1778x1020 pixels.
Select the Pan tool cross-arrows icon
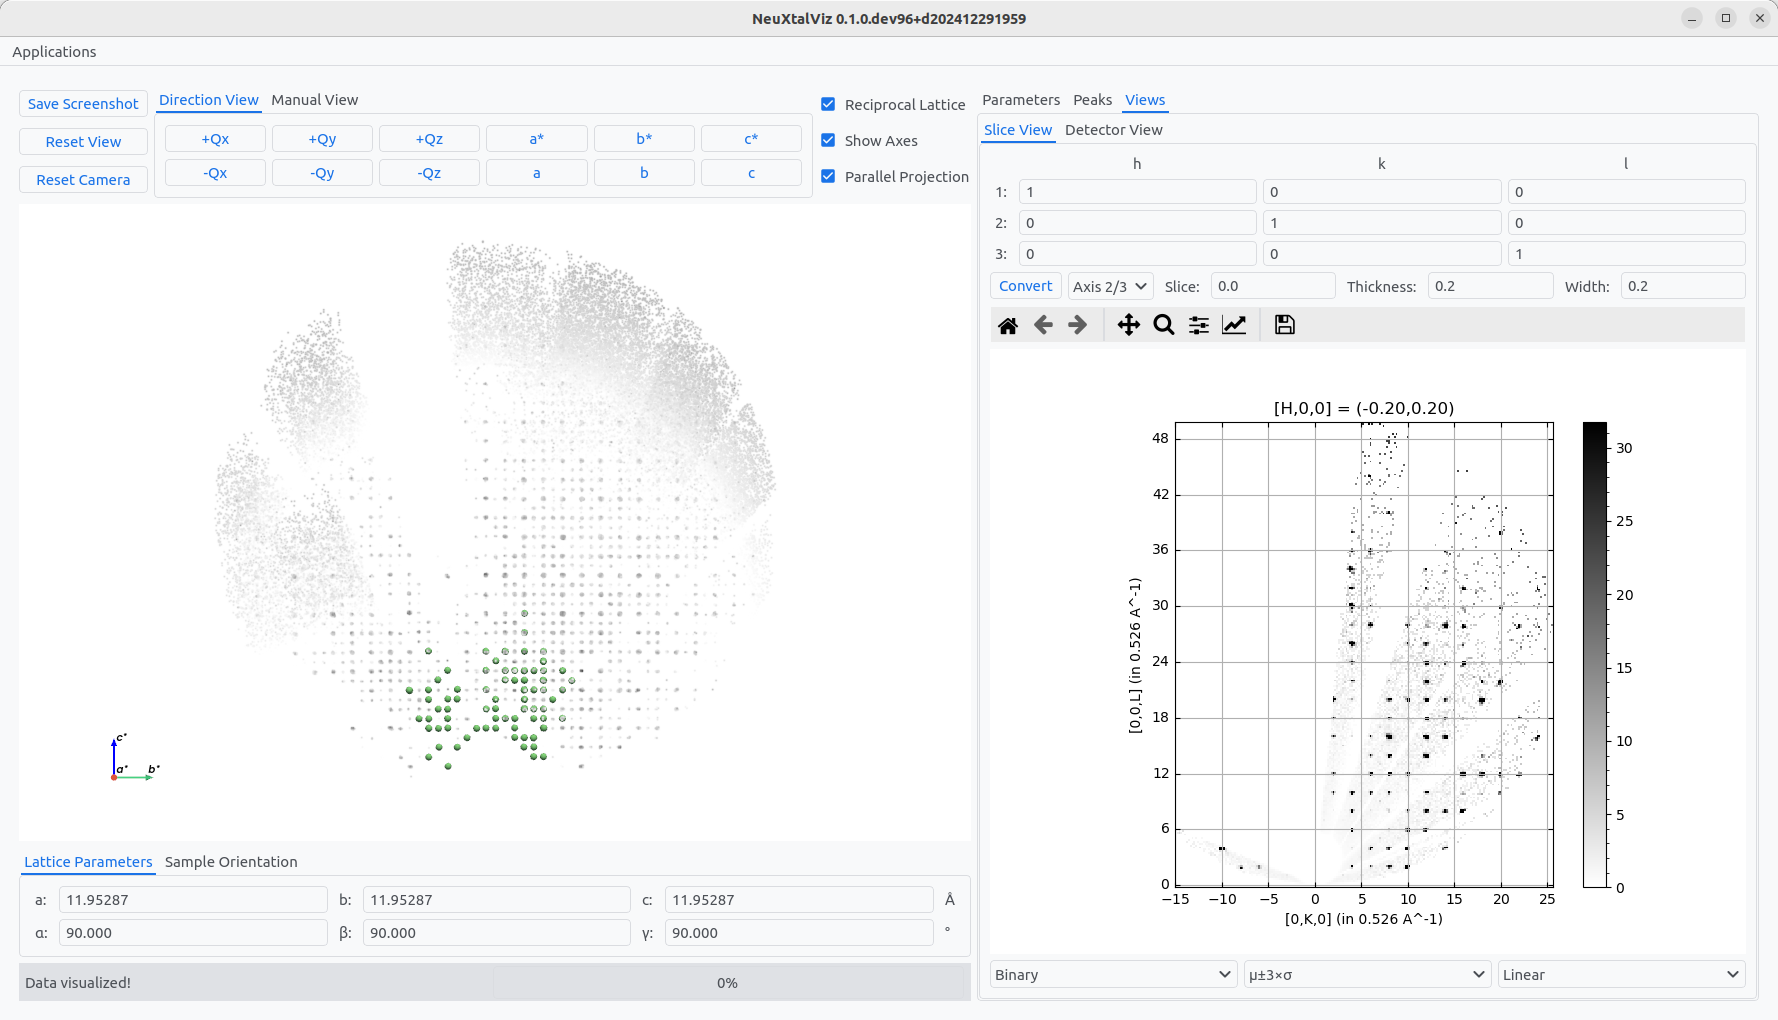pos(1128,325)
